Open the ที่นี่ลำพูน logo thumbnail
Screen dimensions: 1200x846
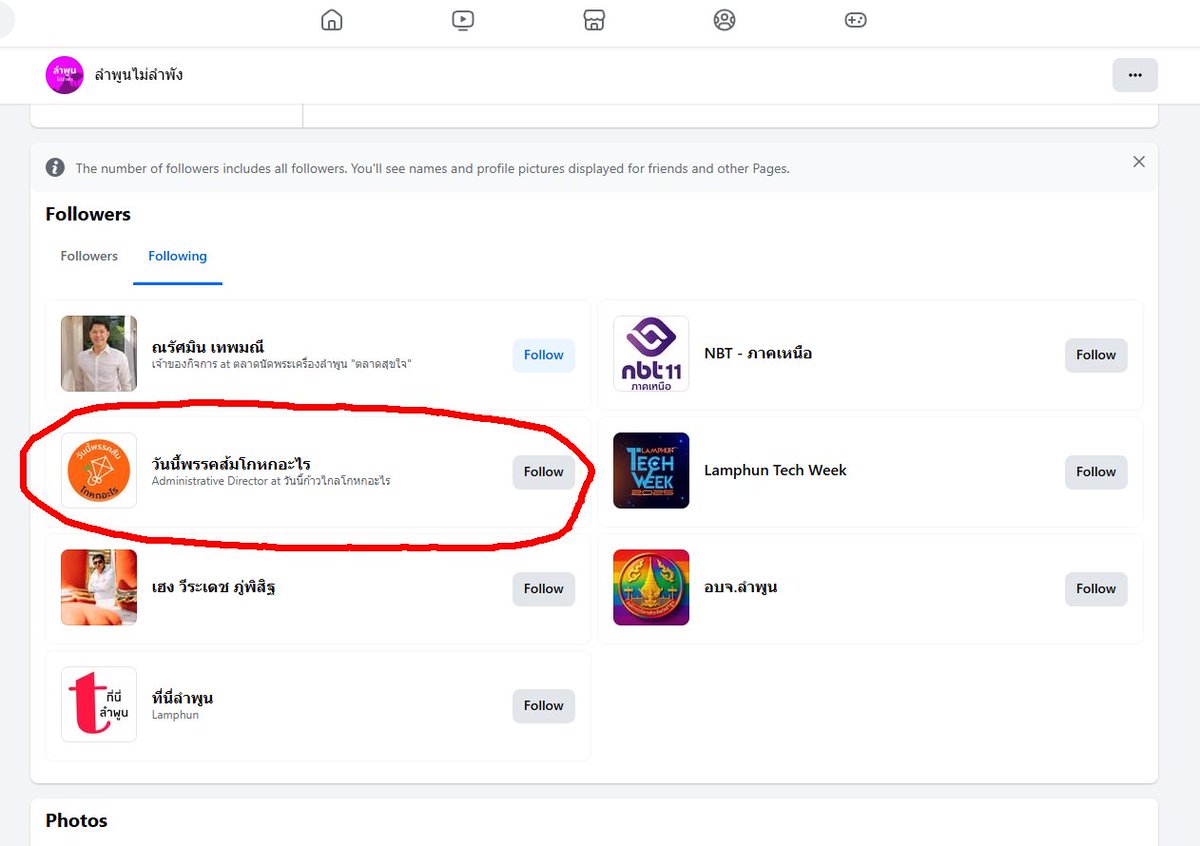[99, 705]
